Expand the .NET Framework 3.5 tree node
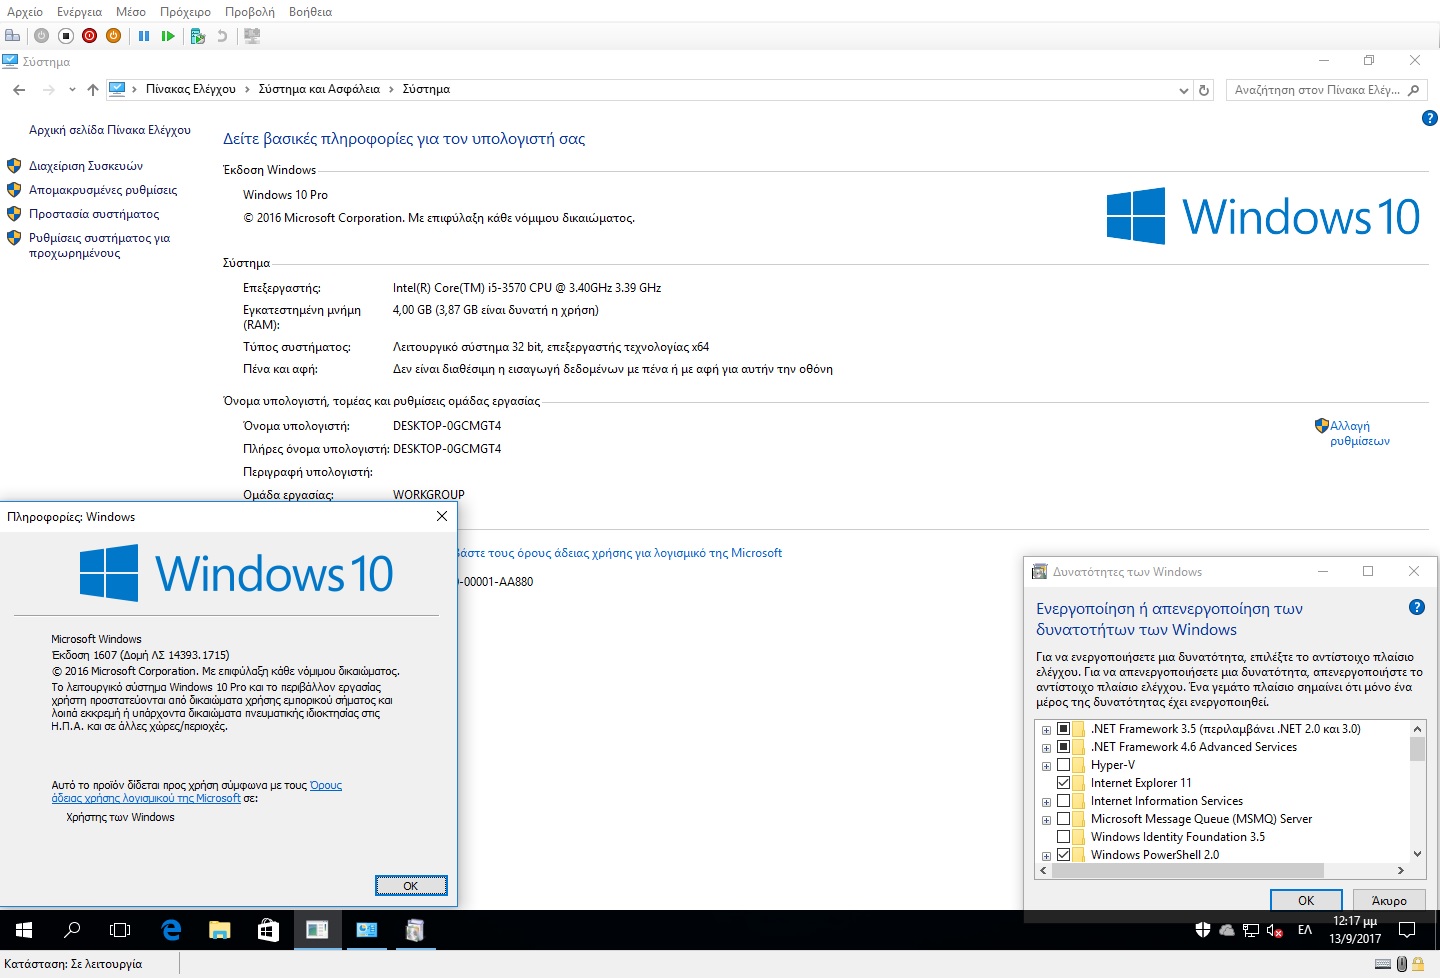1440x978 pixels. [1046, 730]
